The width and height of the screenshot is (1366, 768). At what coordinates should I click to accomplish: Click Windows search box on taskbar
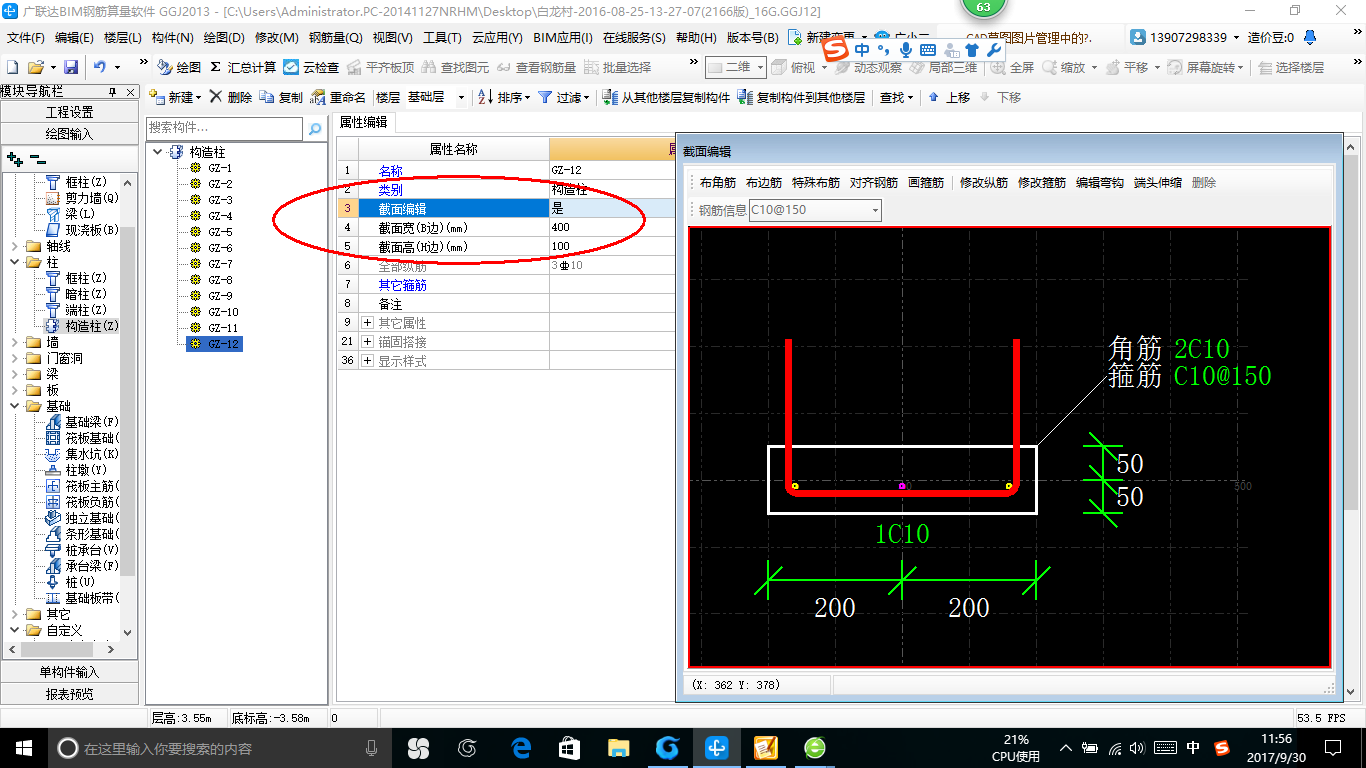point(221,747)
